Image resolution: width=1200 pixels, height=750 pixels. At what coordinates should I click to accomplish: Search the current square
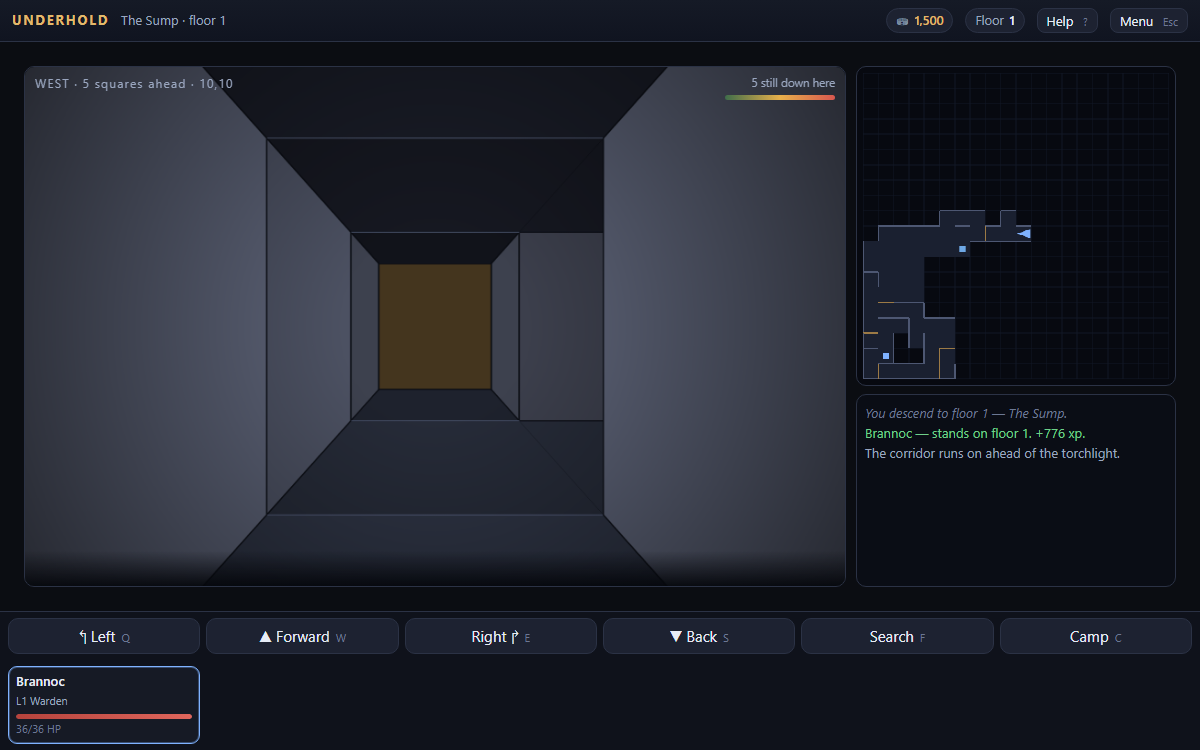(897, 636)
